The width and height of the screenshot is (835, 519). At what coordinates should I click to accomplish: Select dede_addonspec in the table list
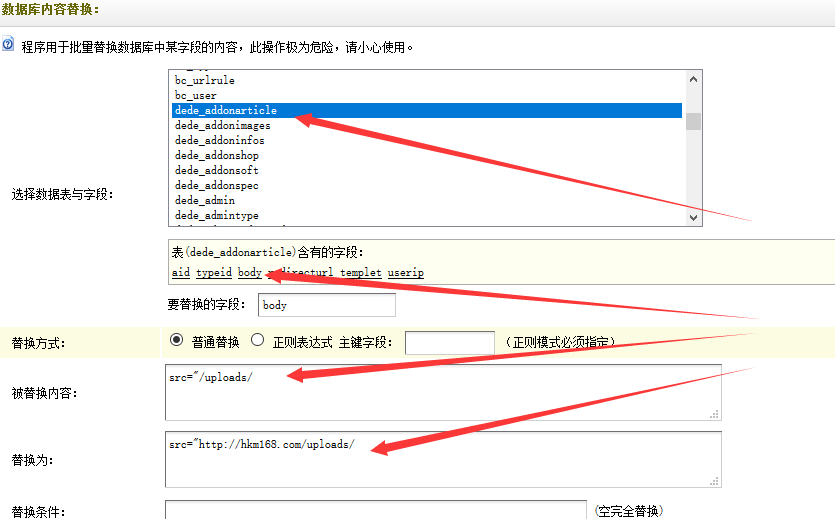(x=427, y=185)
